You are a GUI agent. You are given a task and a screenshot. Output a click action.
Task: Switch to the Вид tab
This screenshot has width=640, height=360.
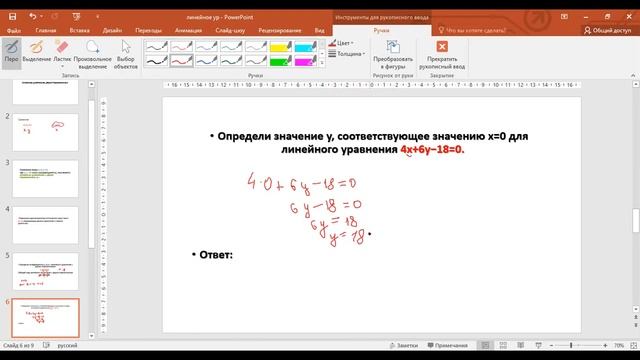319,31
